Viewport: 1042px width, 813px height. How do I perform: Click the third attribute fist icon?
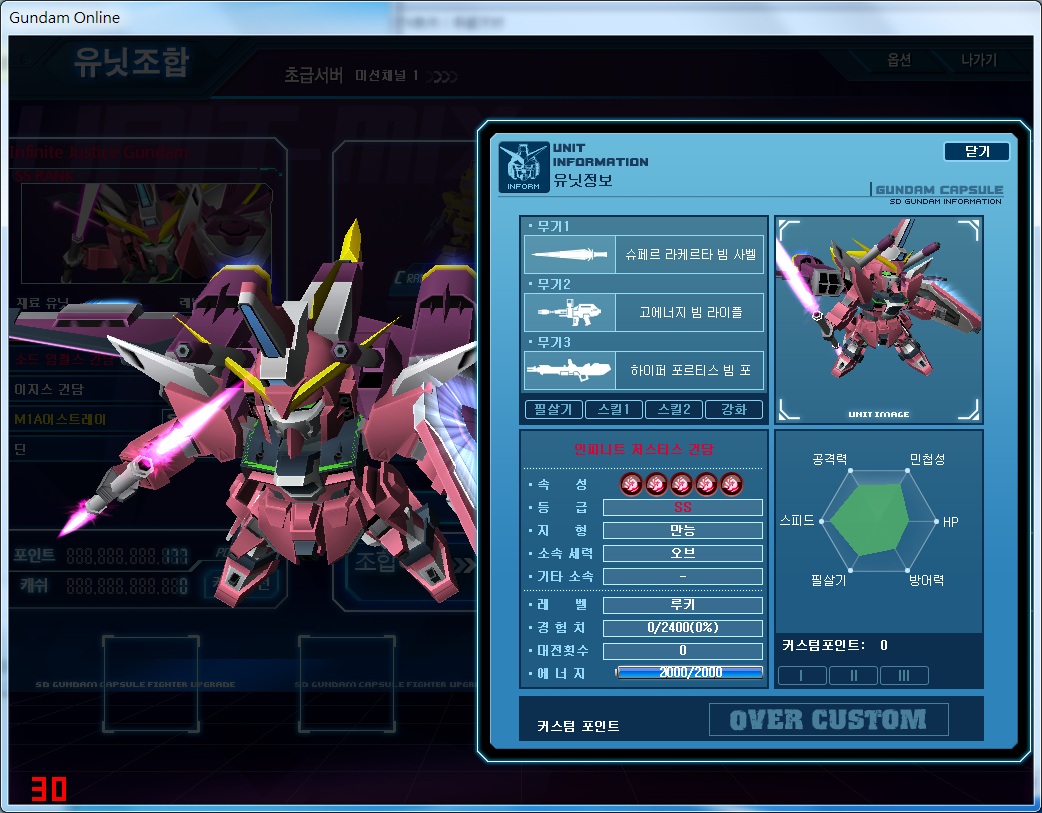coord(681,484)
